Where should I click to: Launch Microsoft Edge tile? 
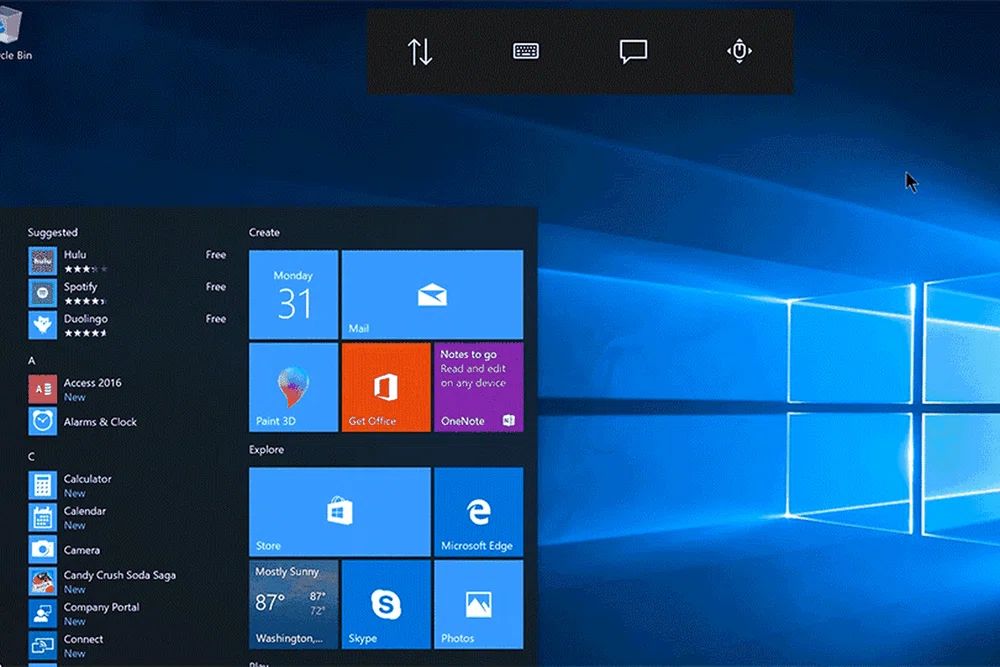point(478,511)
